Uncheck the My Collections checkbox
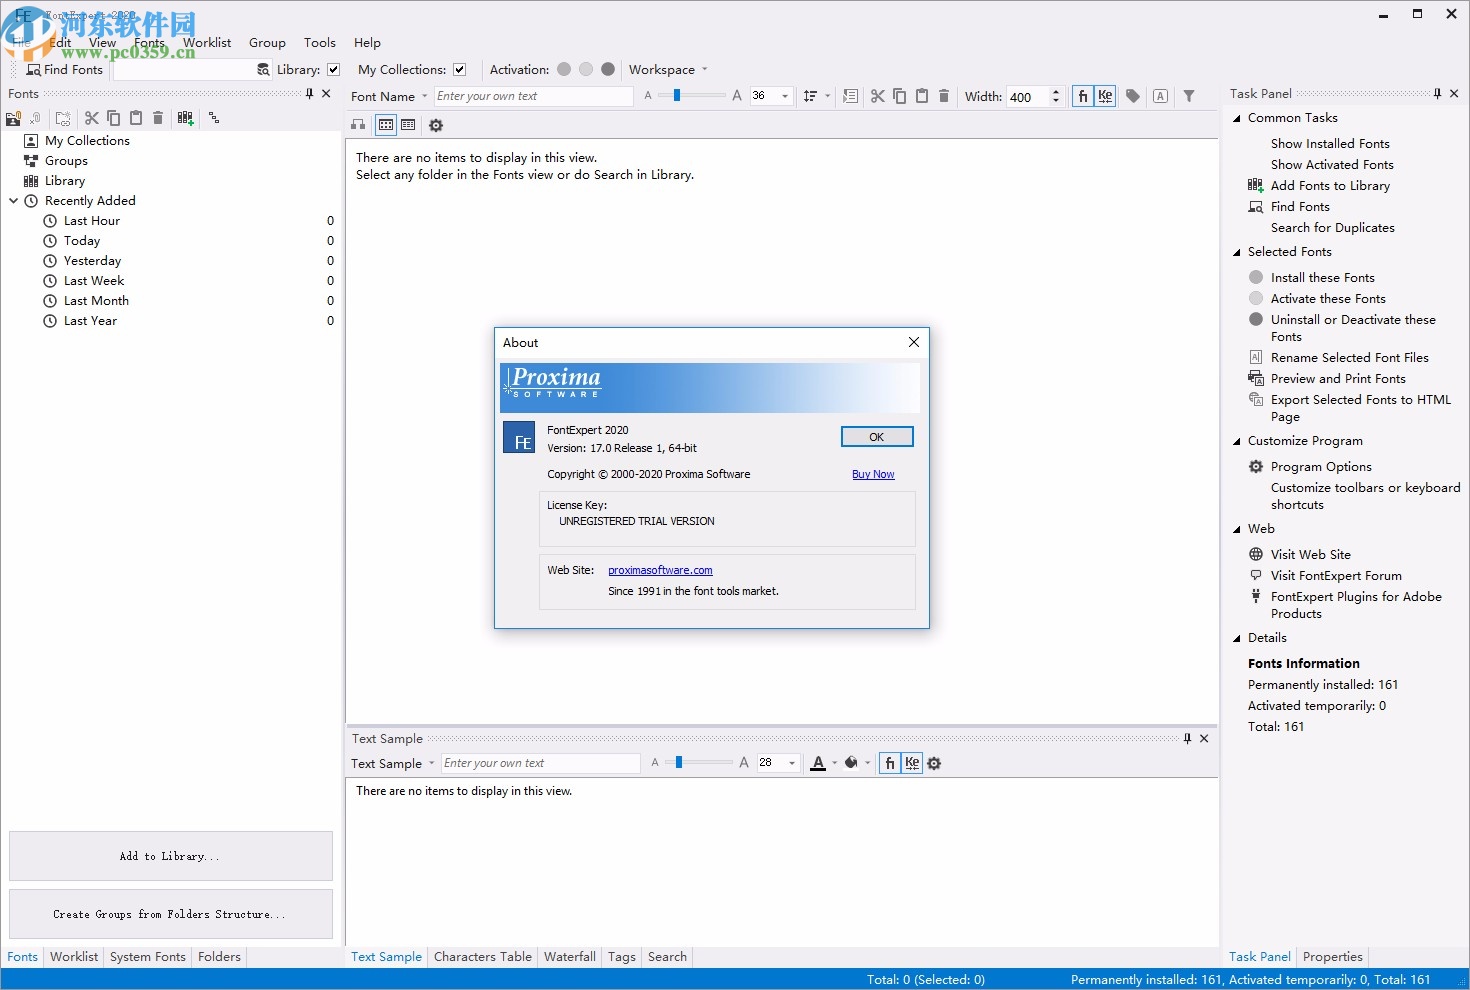Screen dimensions: 1470x990 460,70
